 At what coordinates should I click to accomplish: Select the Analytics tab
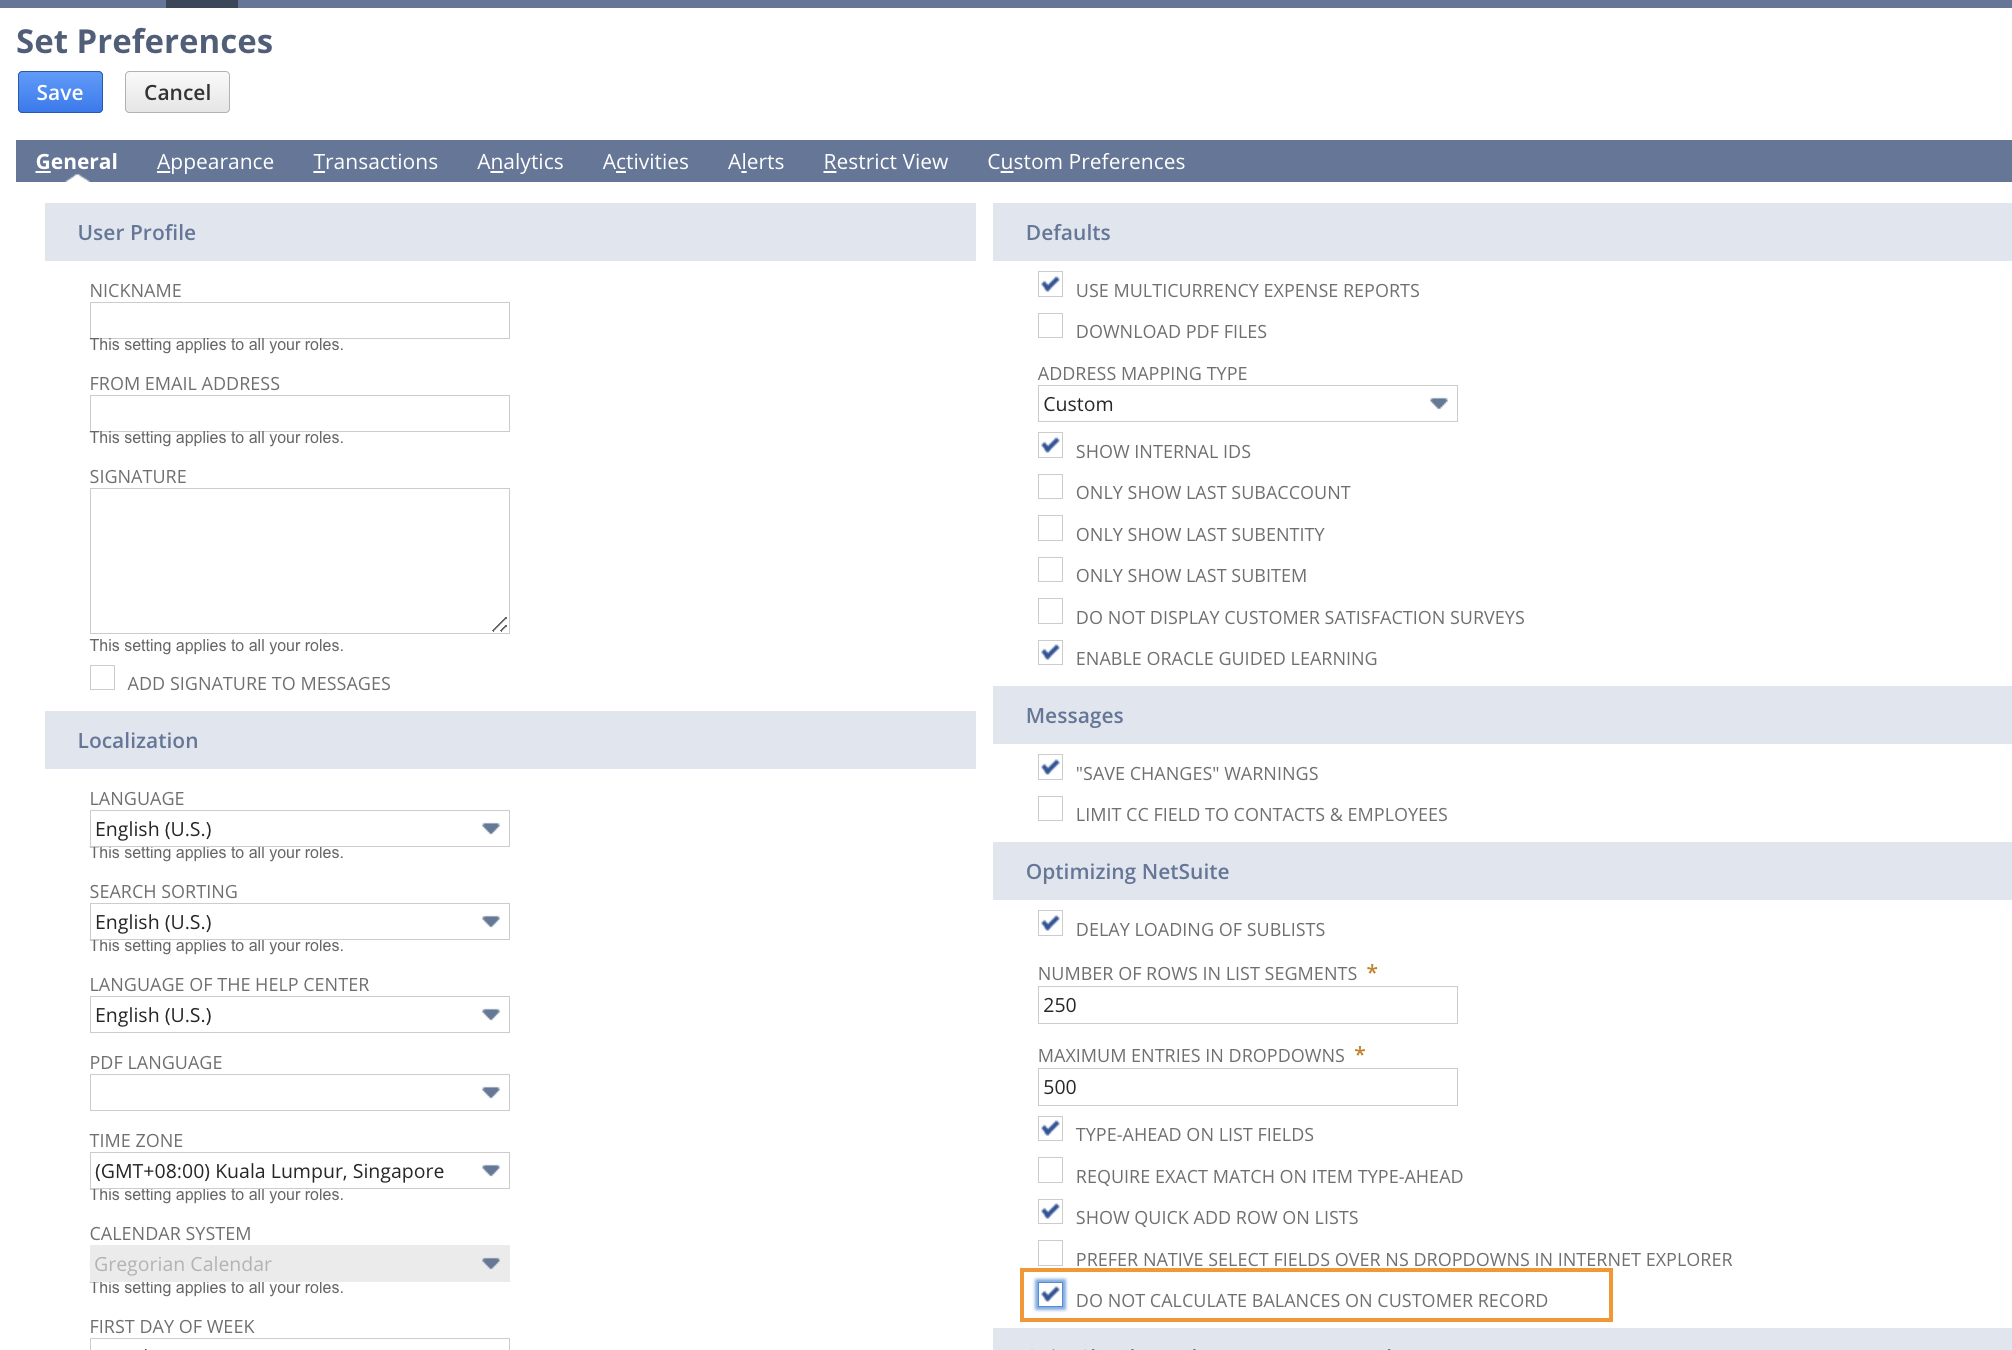(x=520, y=161)
